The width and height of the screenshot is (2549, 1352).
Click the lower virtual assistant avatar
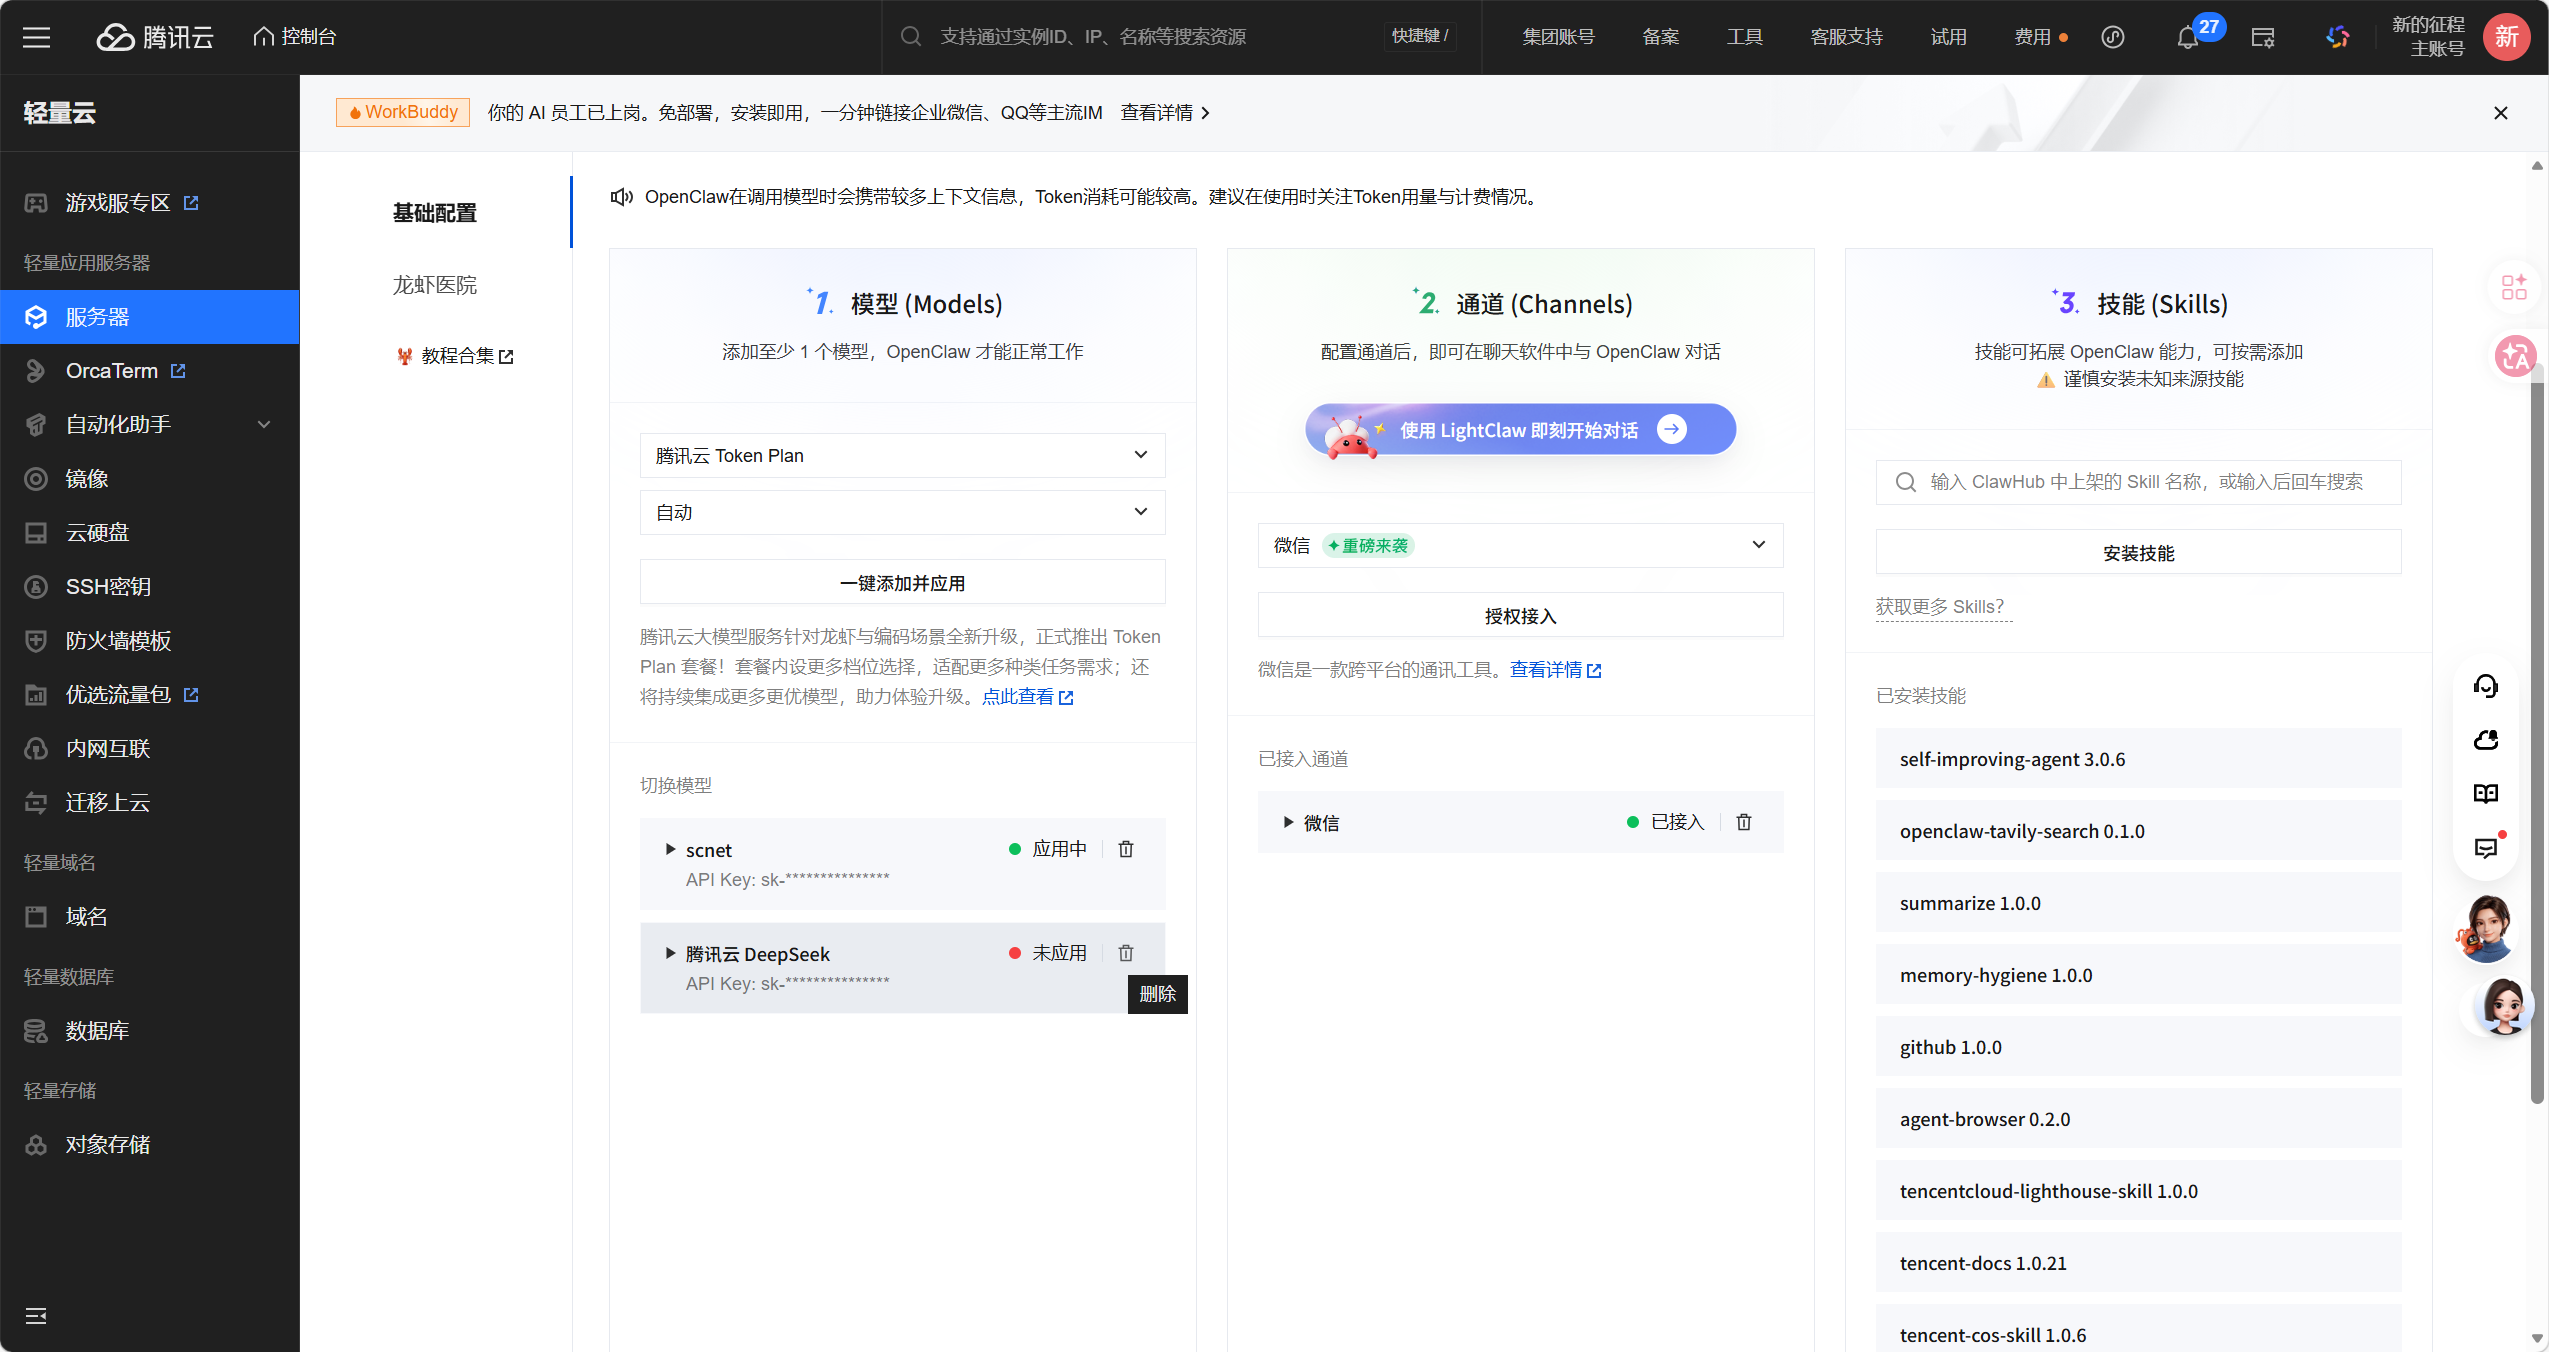(x=2503, y=1006)
